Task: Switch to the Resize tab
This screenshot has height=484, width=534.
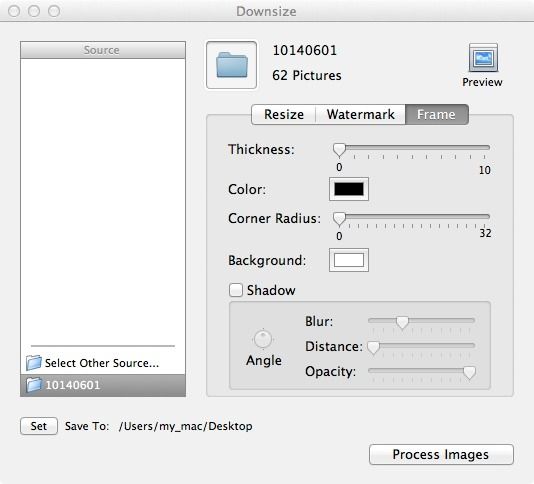Action: [x=284, y=114]
